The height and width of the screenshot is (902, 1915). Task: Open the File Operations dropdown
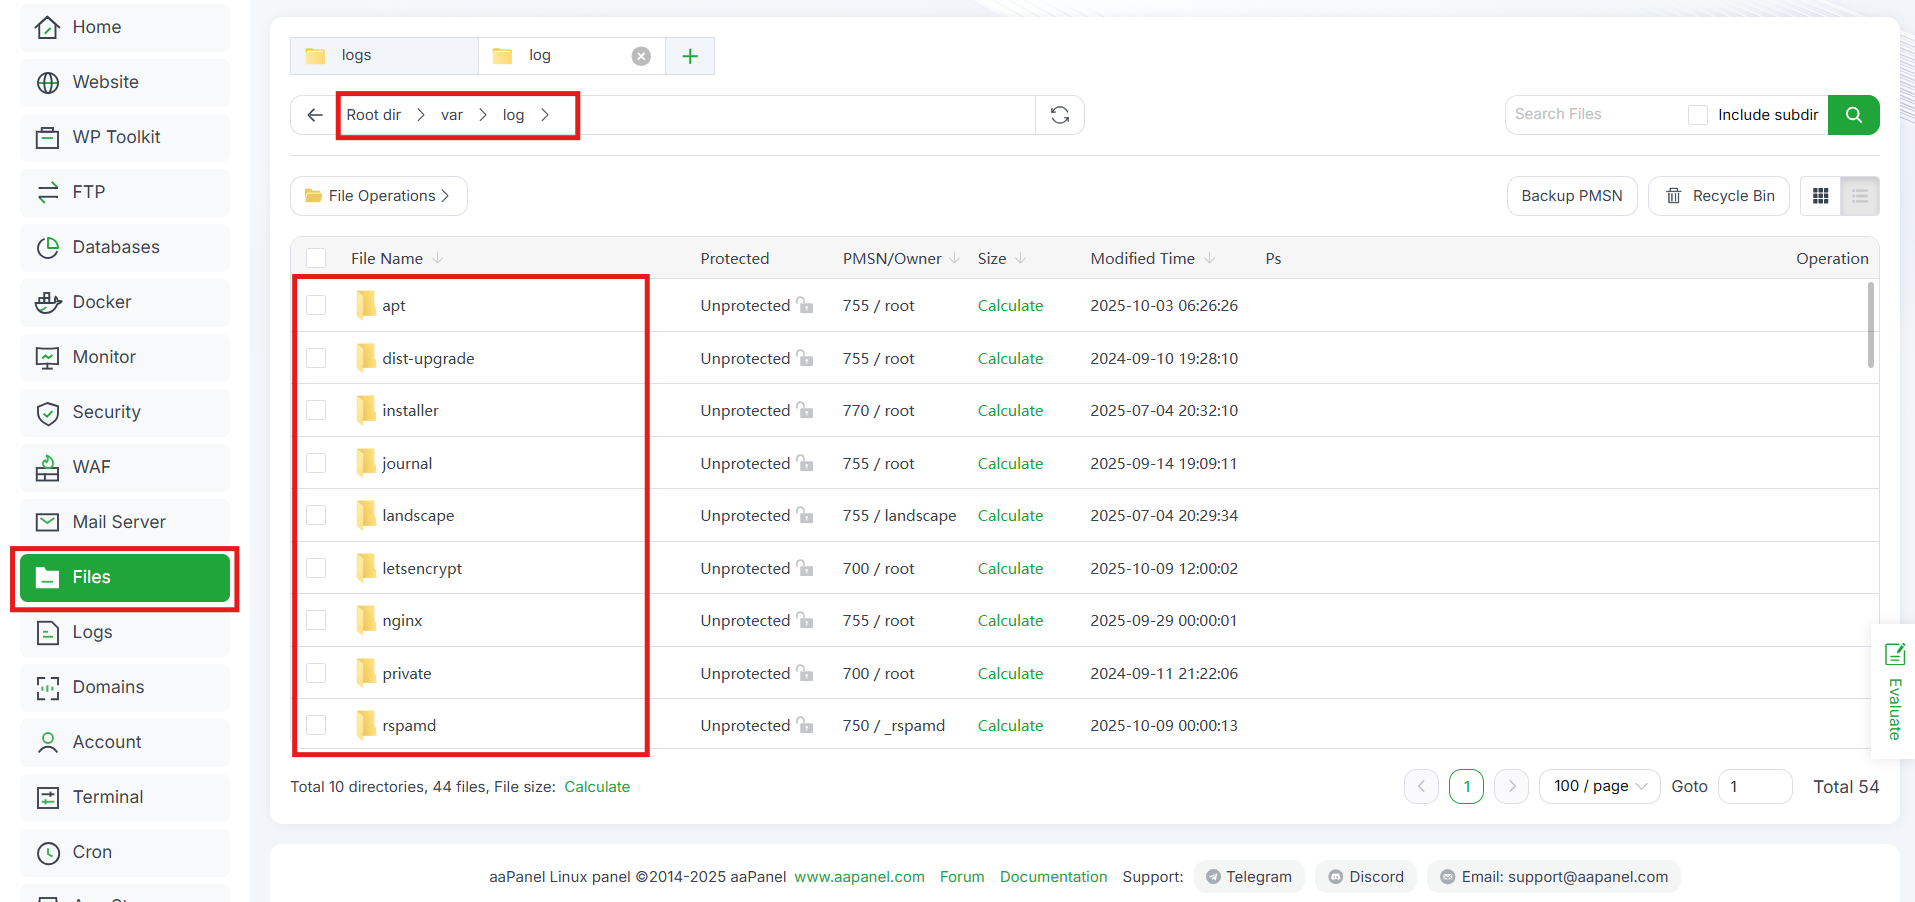pyautogui.click(x=379, y=196)
